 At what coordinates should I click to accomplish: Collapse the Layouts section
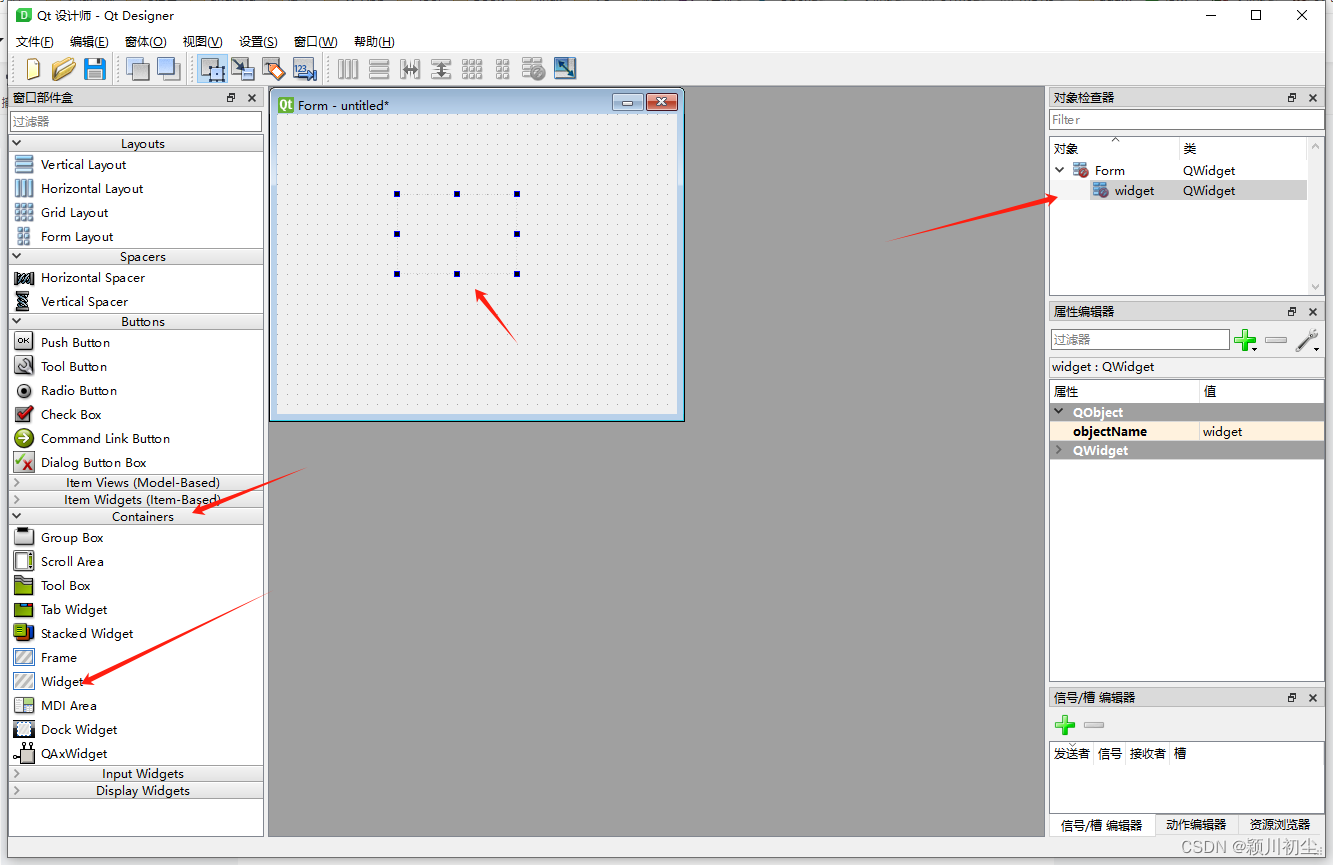tap(17, 143)
